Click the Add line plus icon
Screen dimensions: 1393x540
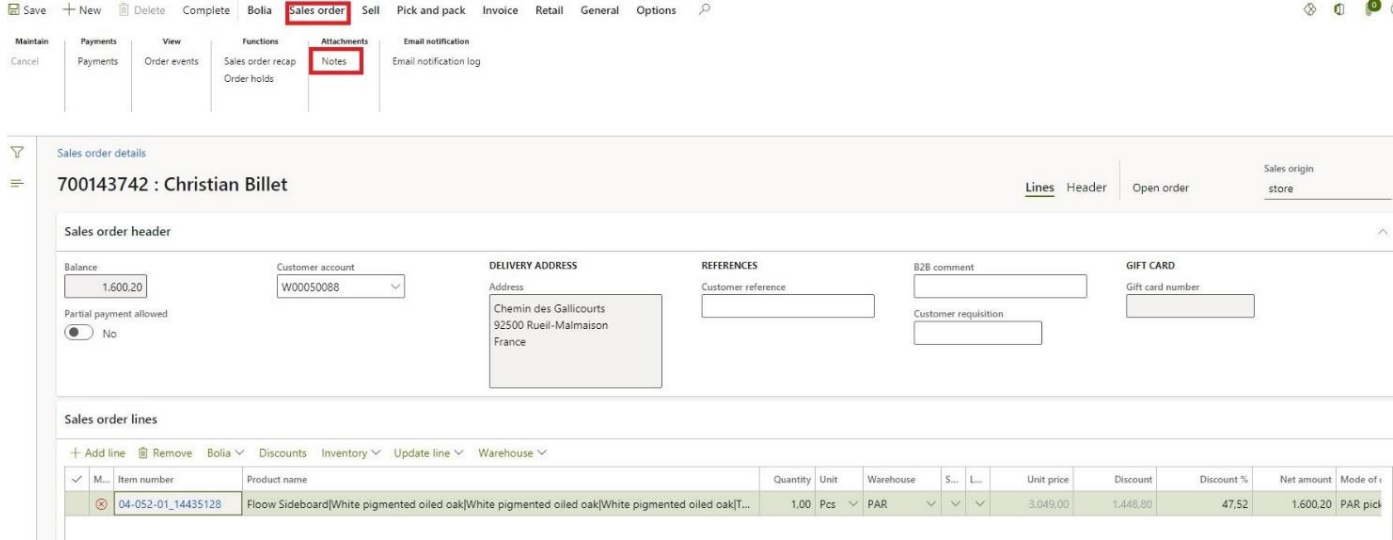pos(74,453)
